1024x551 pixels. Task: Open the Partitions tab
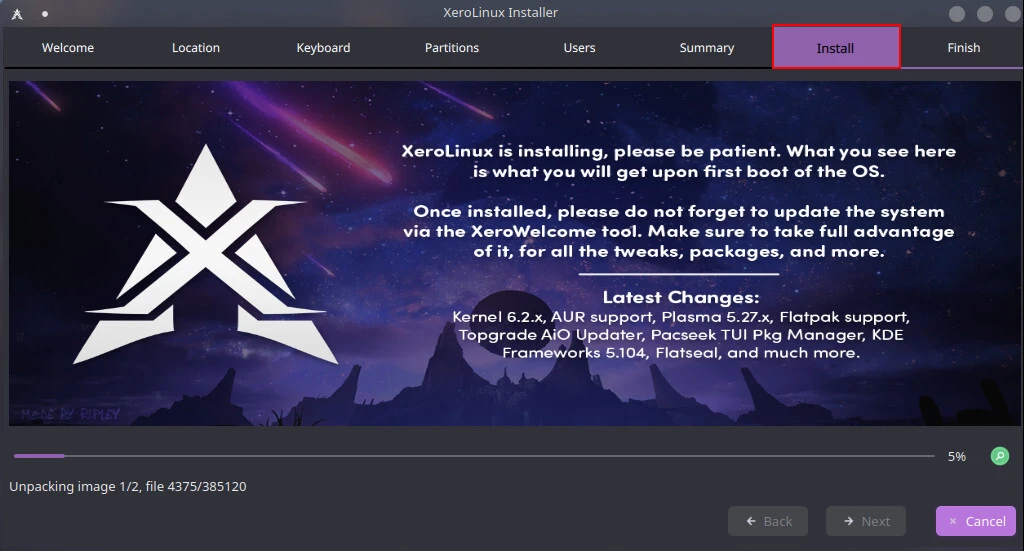(x=452, y=48)
